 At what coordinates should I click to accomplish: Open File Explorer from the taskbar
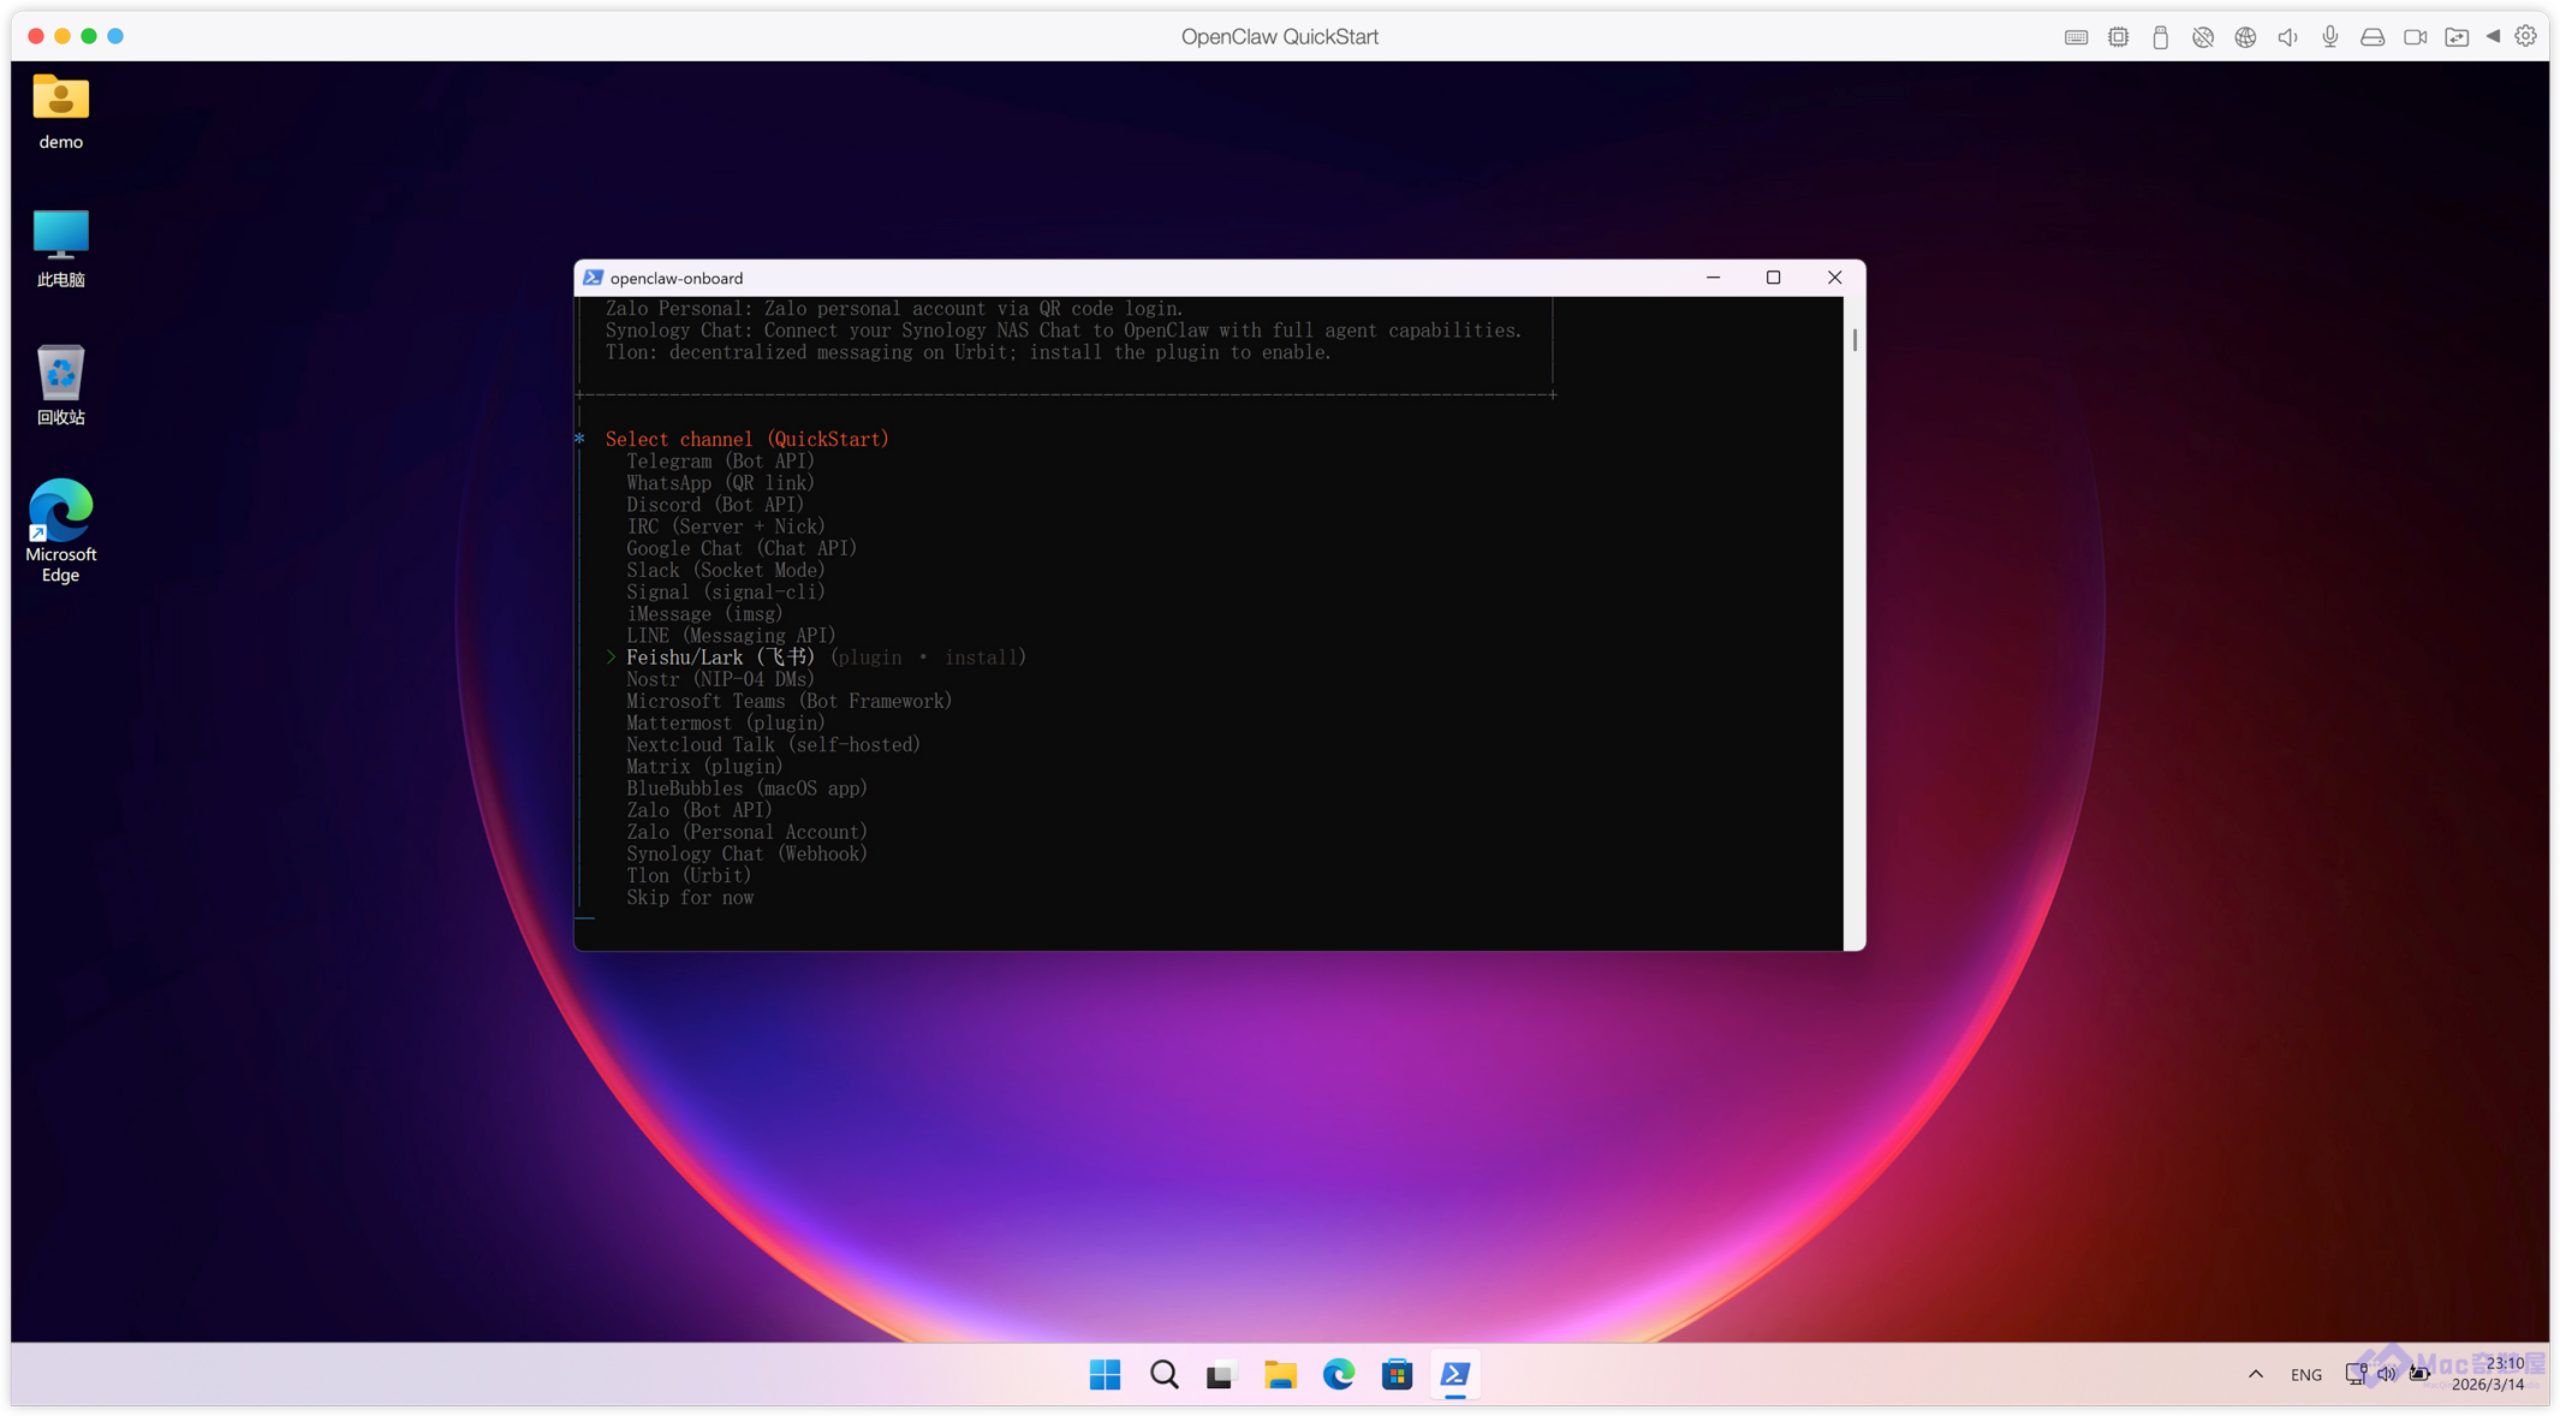[x=1279, y=1374]
